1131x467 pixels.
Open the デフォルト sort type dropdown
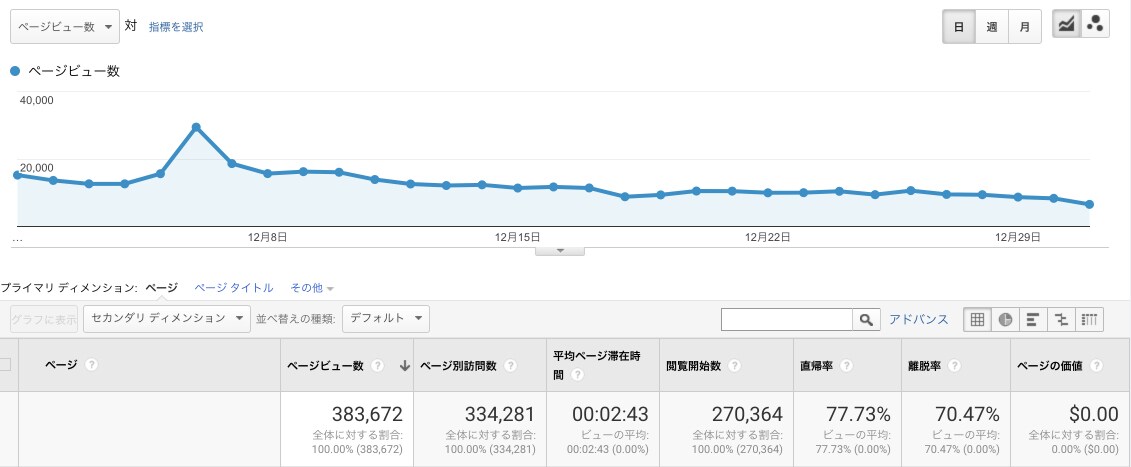click(386, 318)
